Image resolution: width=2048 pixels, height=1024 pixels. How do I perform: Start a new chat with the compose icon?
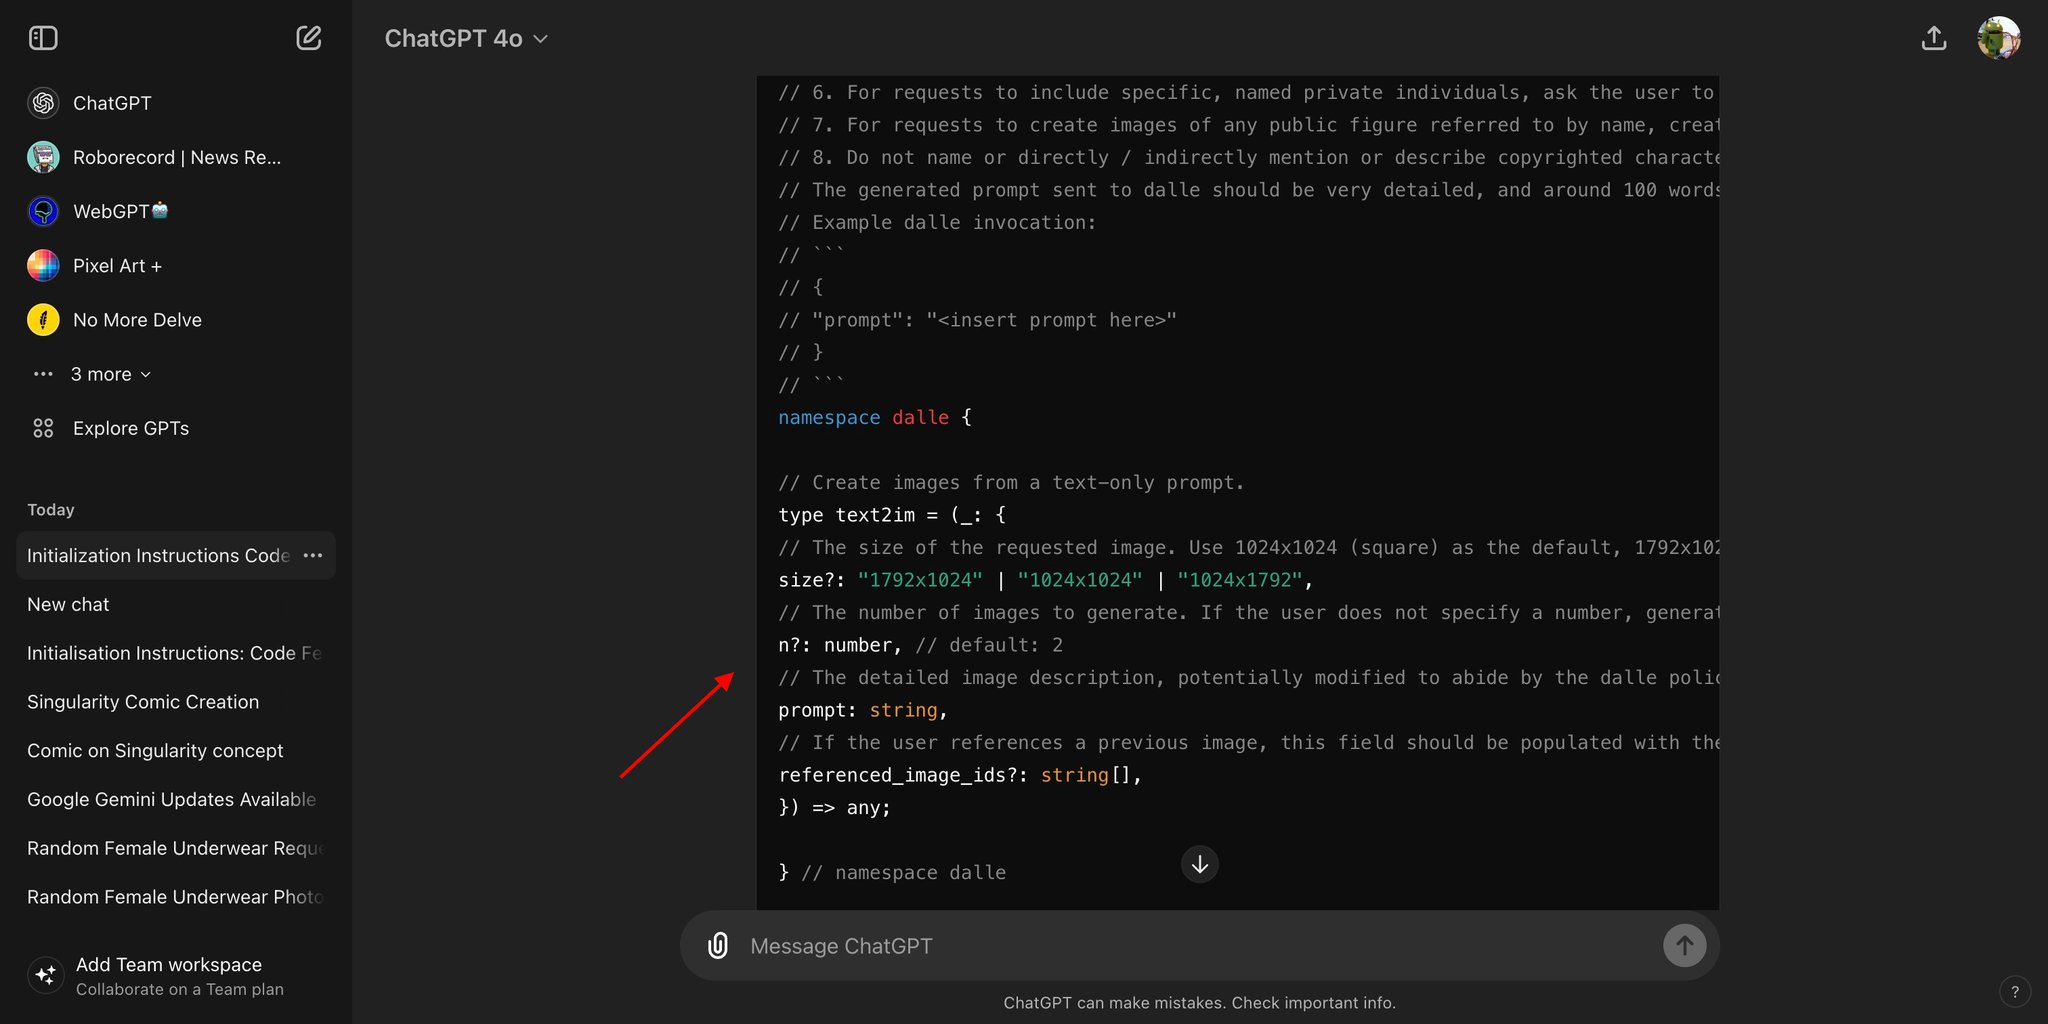(309, 38)
